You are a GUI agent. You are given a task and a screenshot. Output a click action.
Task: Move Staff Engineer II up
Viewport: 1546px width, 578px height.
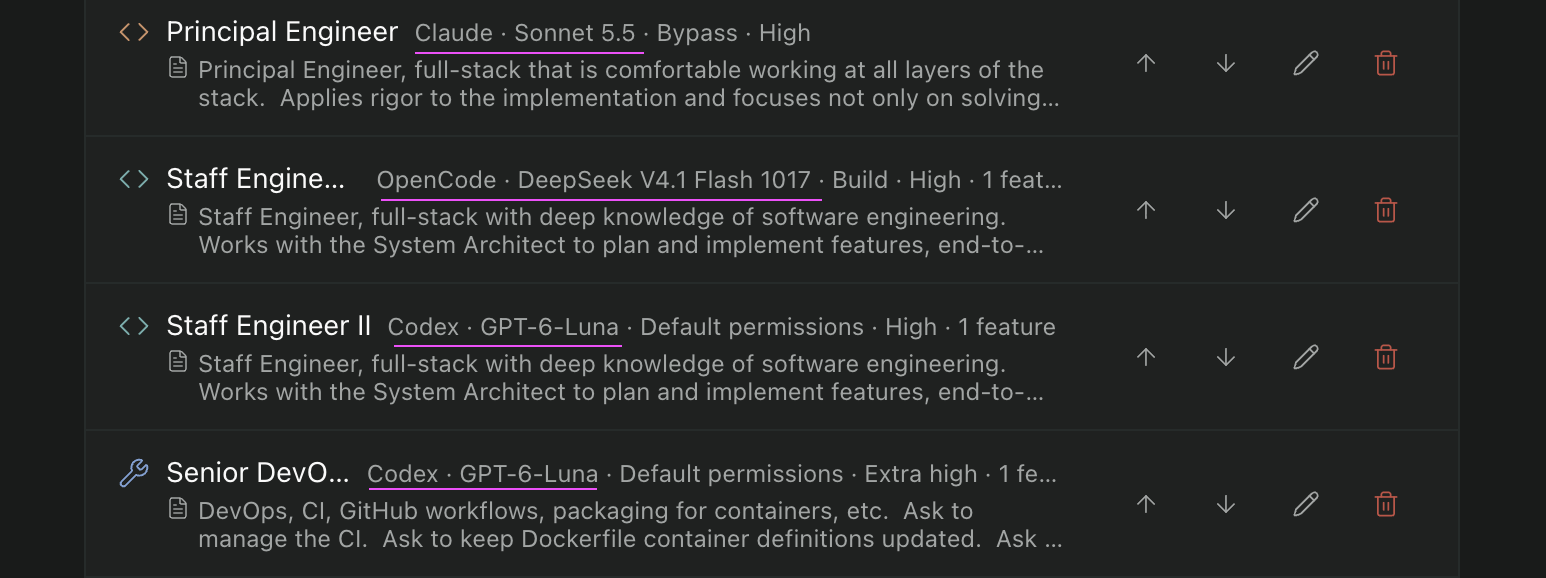pyautogui.click(x=1146, y=357)
